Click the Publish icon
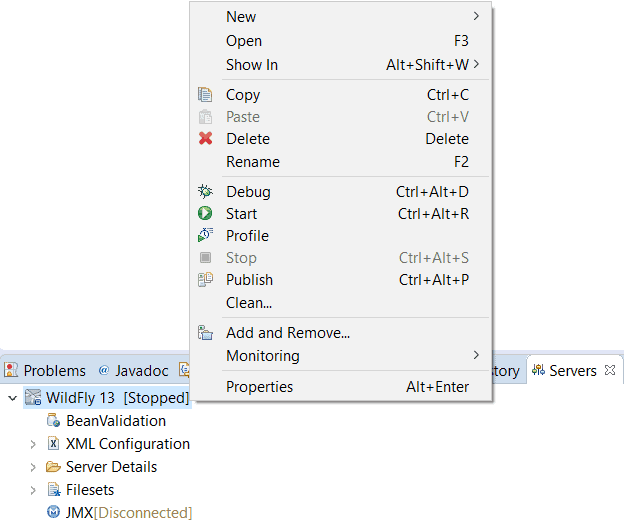 [x=205, y=279]
